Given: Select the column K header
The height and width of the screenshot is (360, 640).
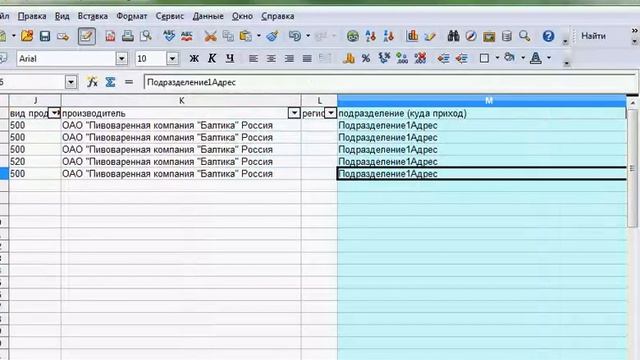Looking at the screenshot, I should tap(181, 100).
